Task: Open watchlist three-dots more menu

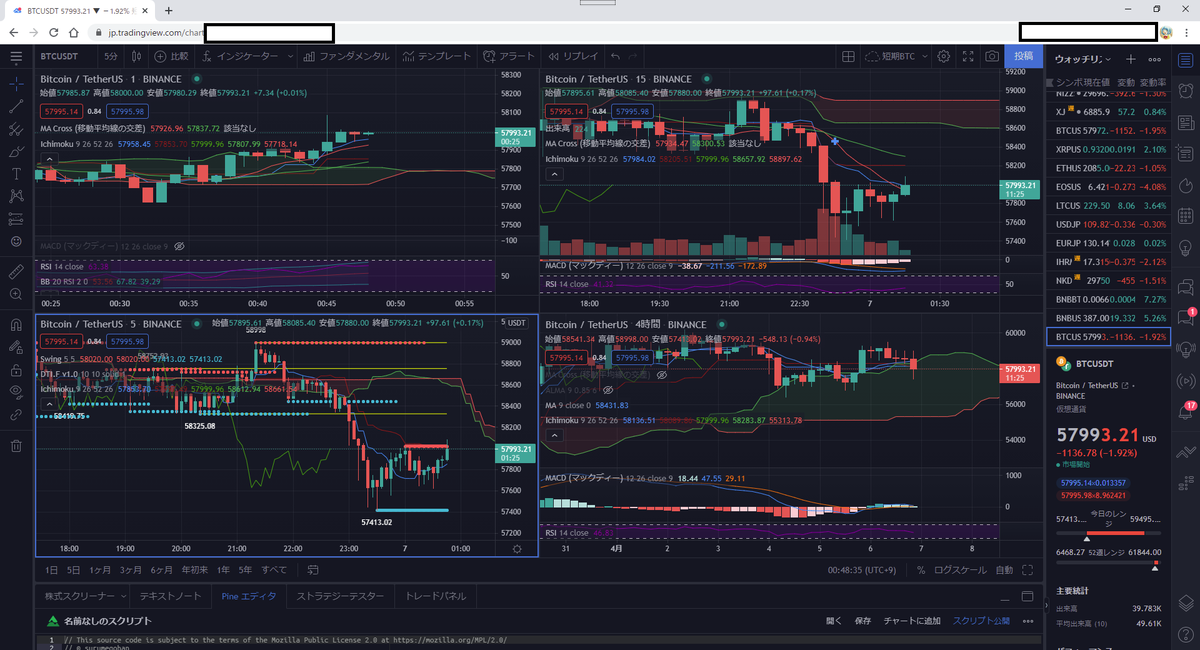Action: tap(1155, 59)
